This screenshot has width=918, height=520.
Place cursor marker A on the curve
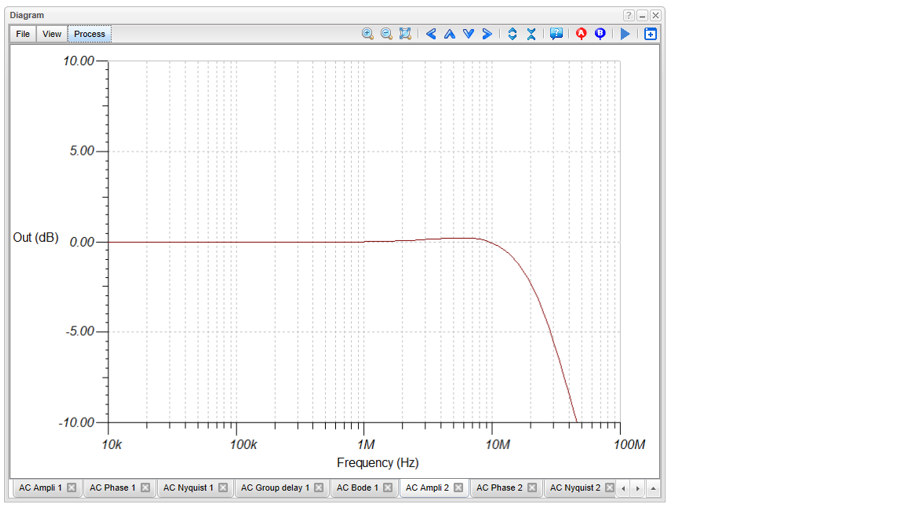click(581, 34)
